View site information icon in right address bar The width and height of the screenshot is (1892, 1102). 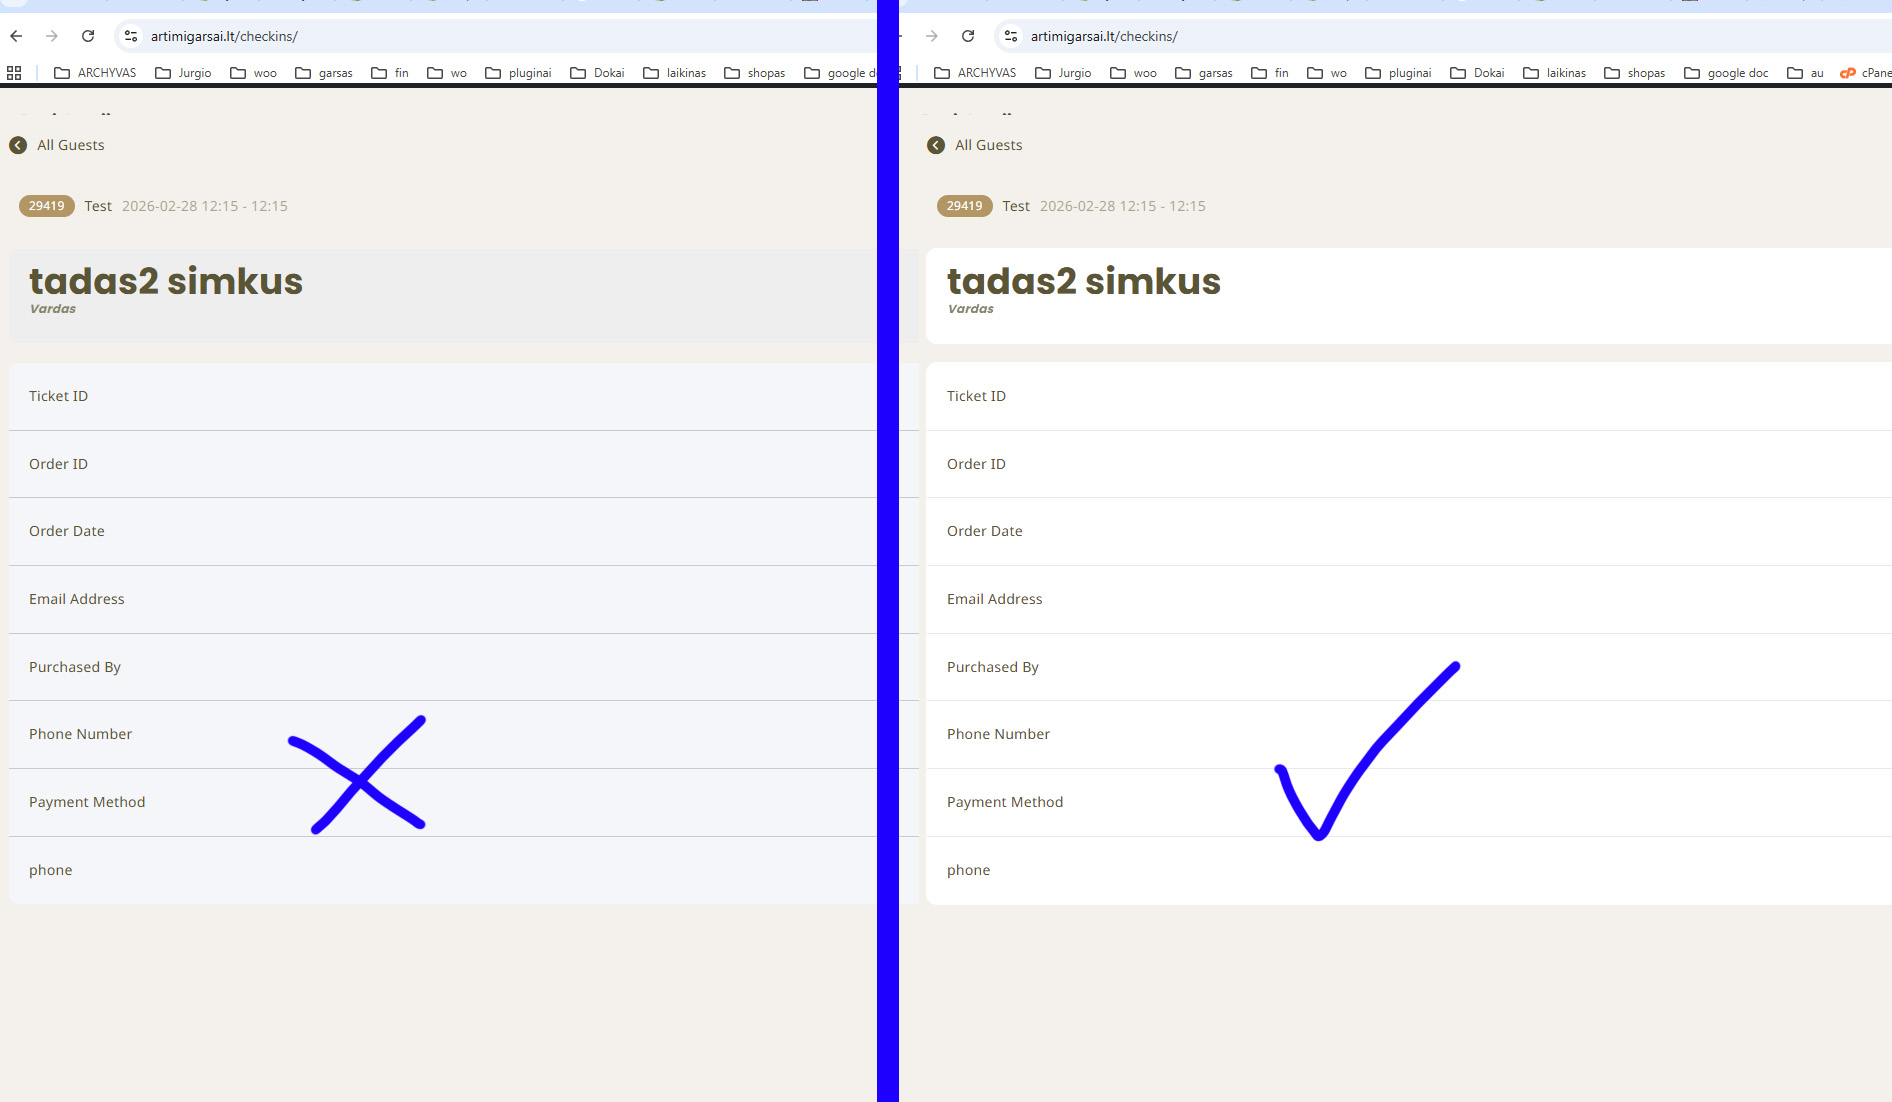click(1011, 36)
